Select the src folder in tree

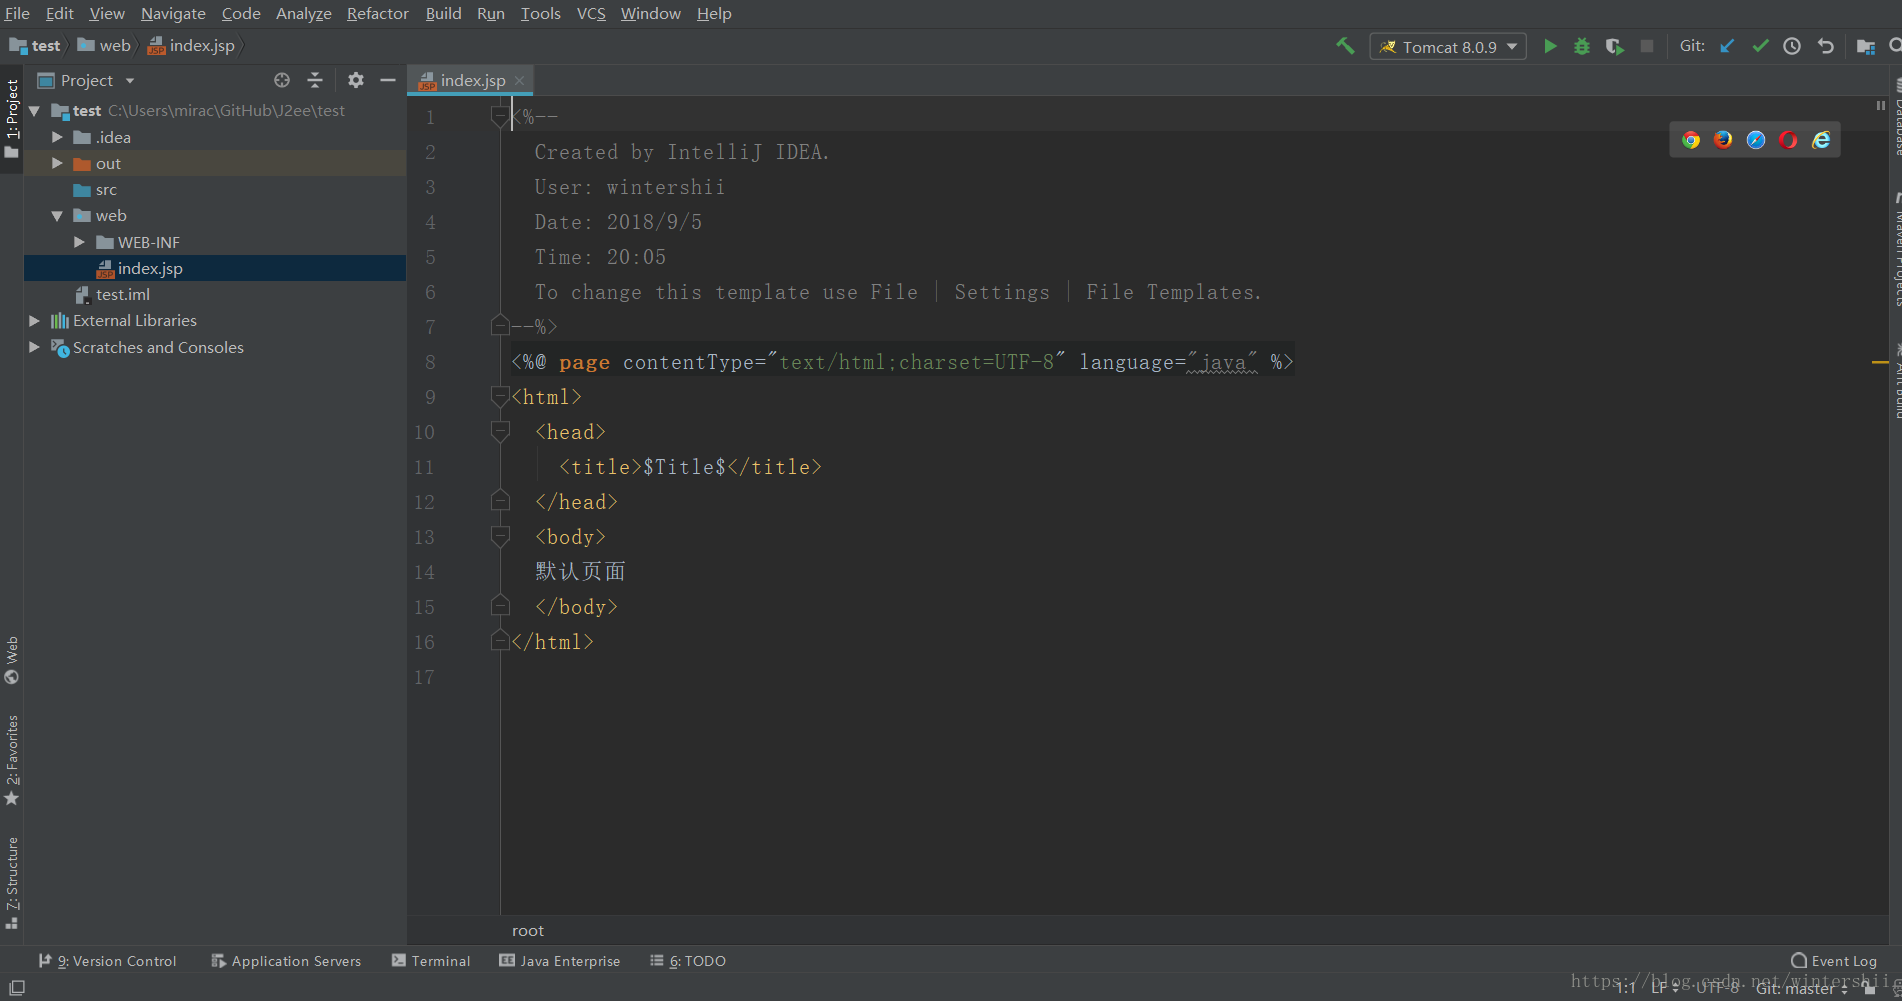106,190
